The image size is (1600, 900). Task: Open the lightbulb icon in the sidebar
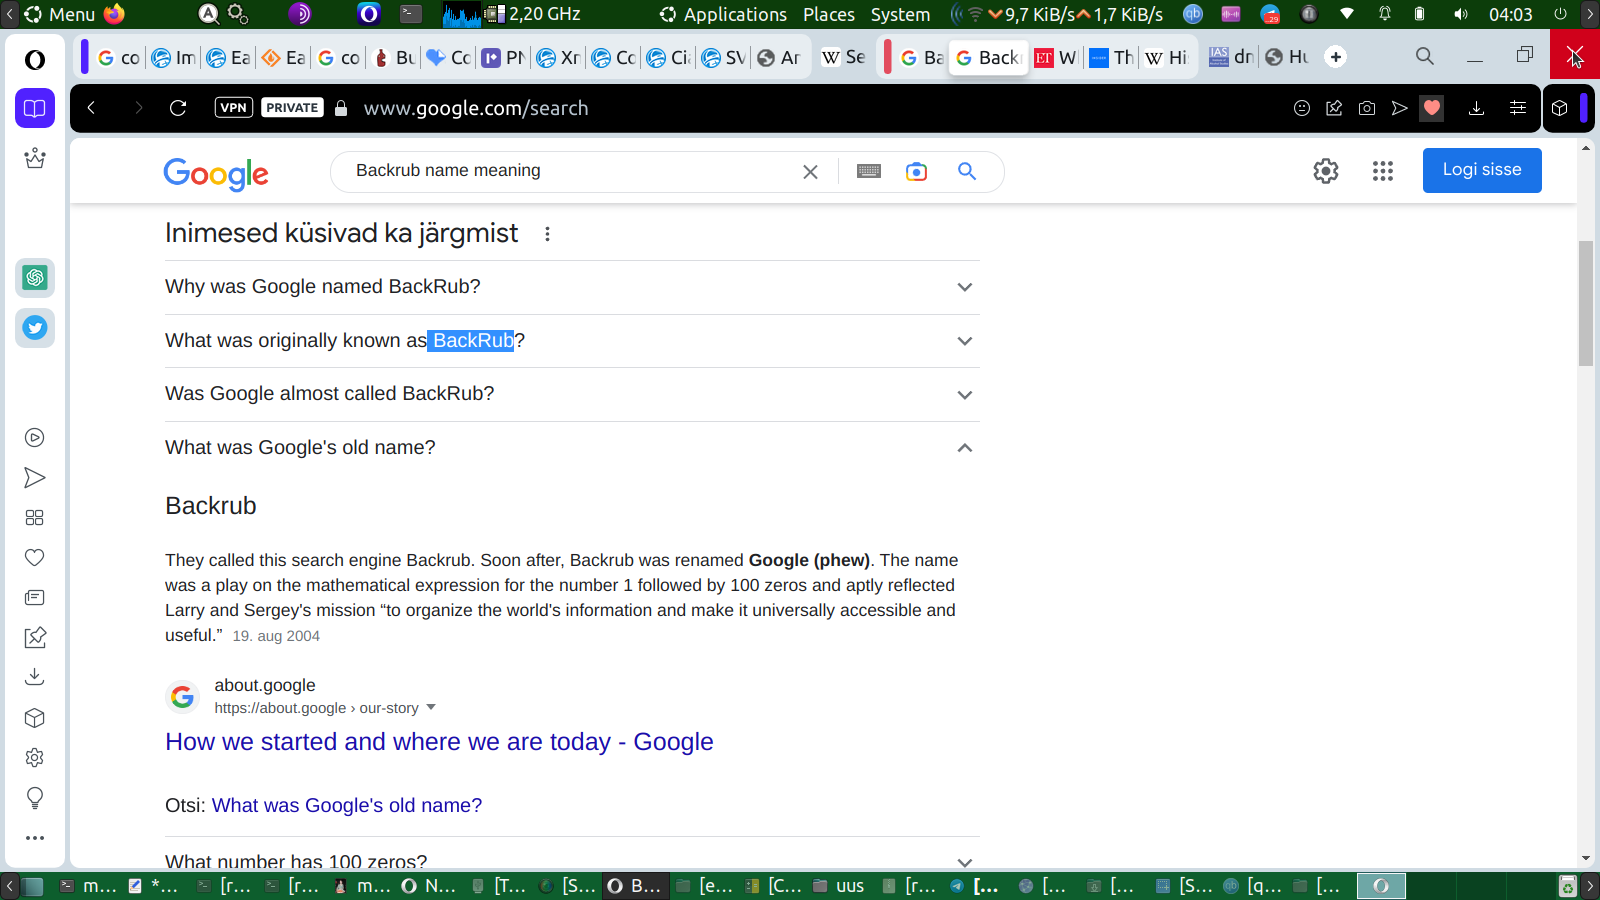(35, 797)
